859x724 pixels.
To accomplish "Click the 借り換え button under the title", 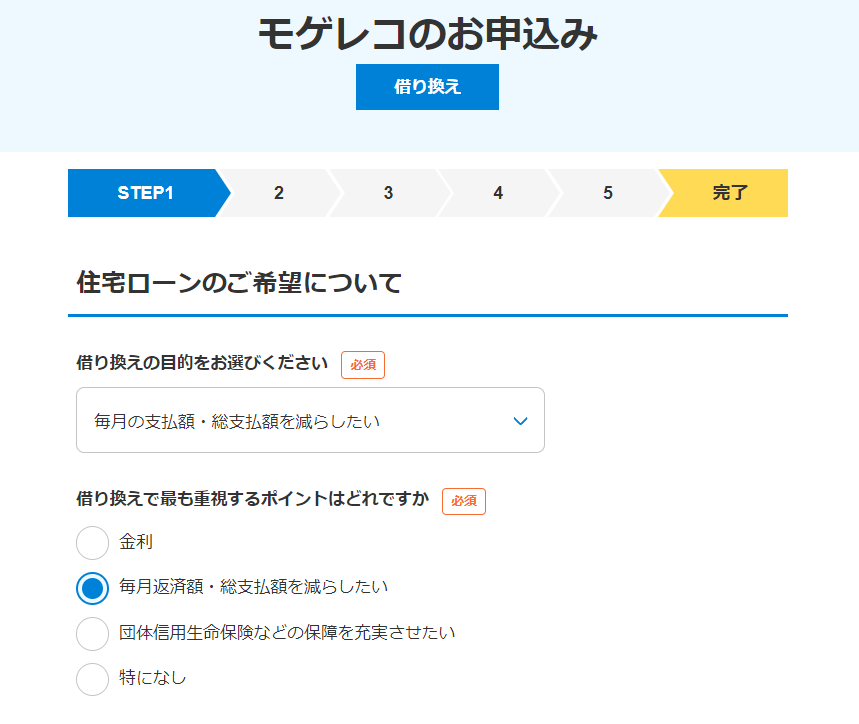I will coord(427,87).
